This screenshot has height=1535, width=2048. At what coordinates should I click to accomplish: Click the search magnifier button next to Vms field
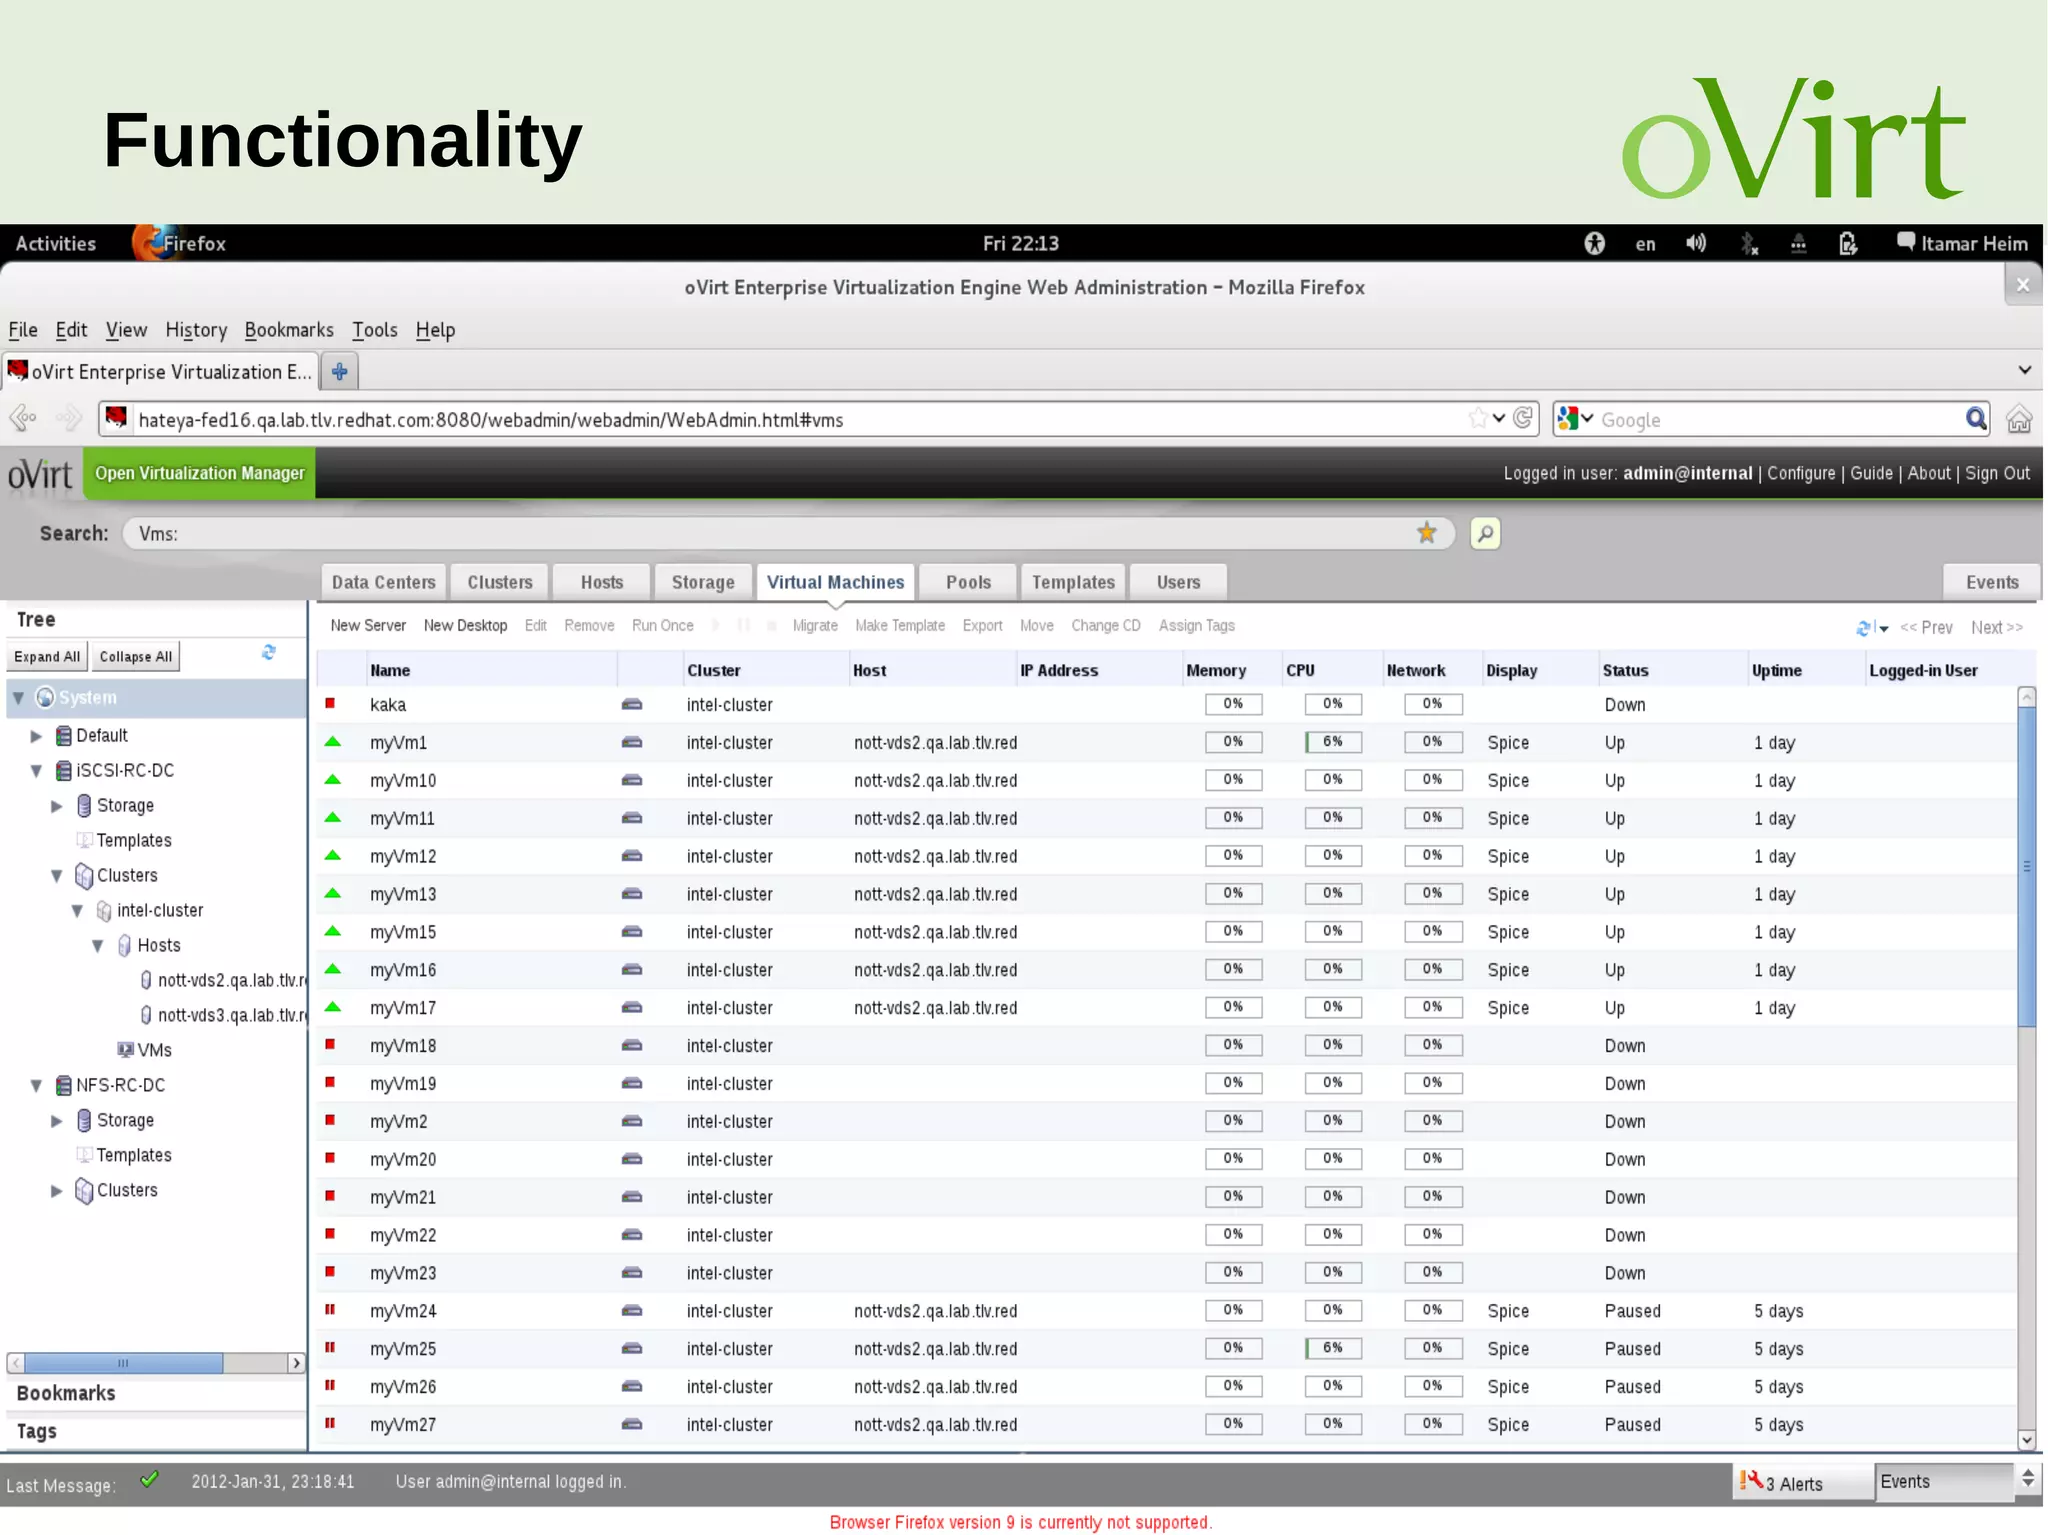(1485, 533)
